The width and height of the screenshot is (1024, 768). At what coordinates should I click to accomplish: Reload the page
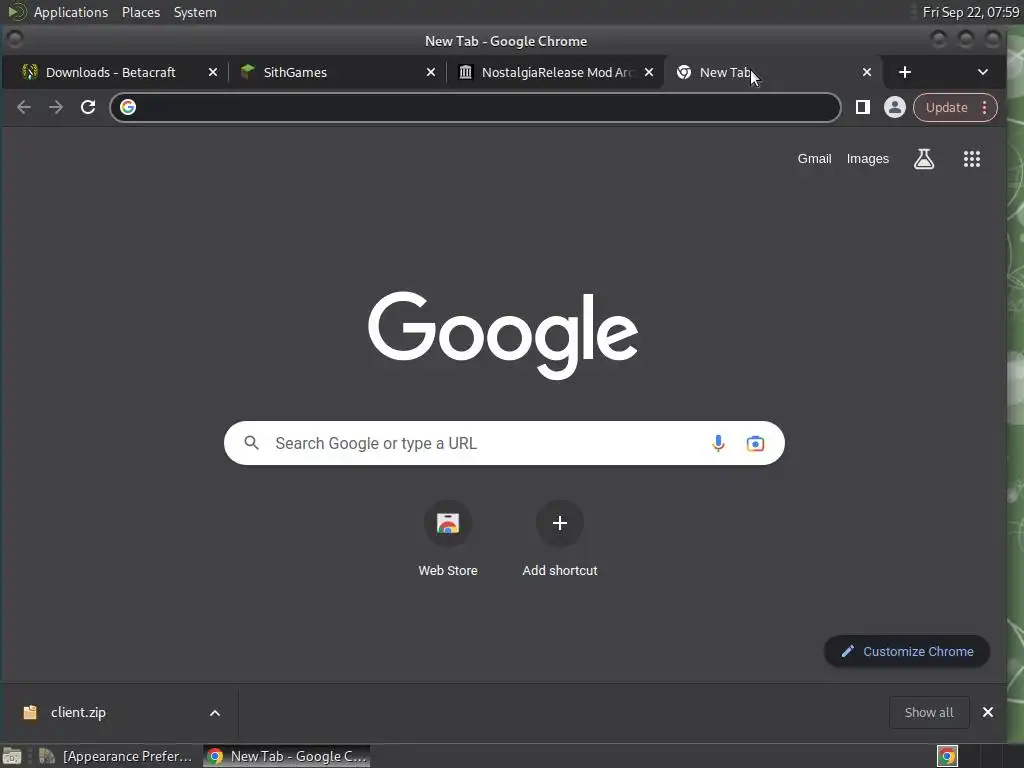pyautogui.click(x=88, y=107)
